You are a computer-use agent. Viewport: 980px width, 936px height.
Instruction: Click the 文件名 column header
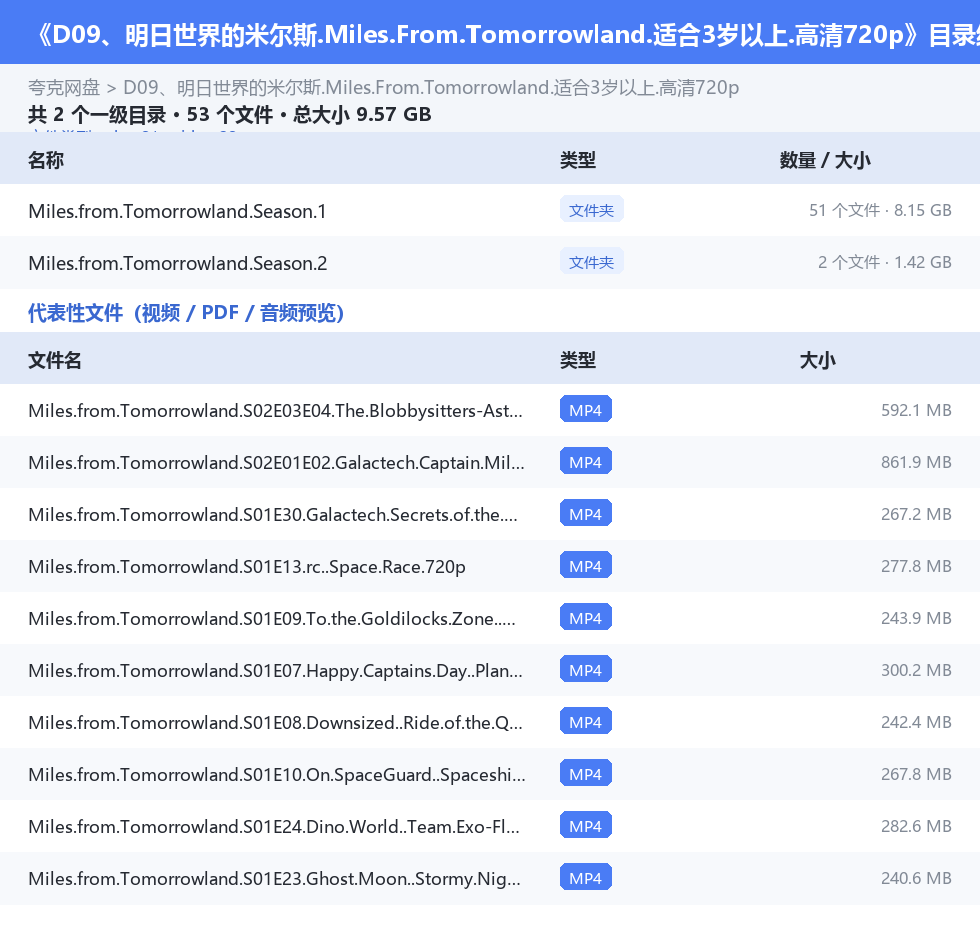click(x=54, y=360)
